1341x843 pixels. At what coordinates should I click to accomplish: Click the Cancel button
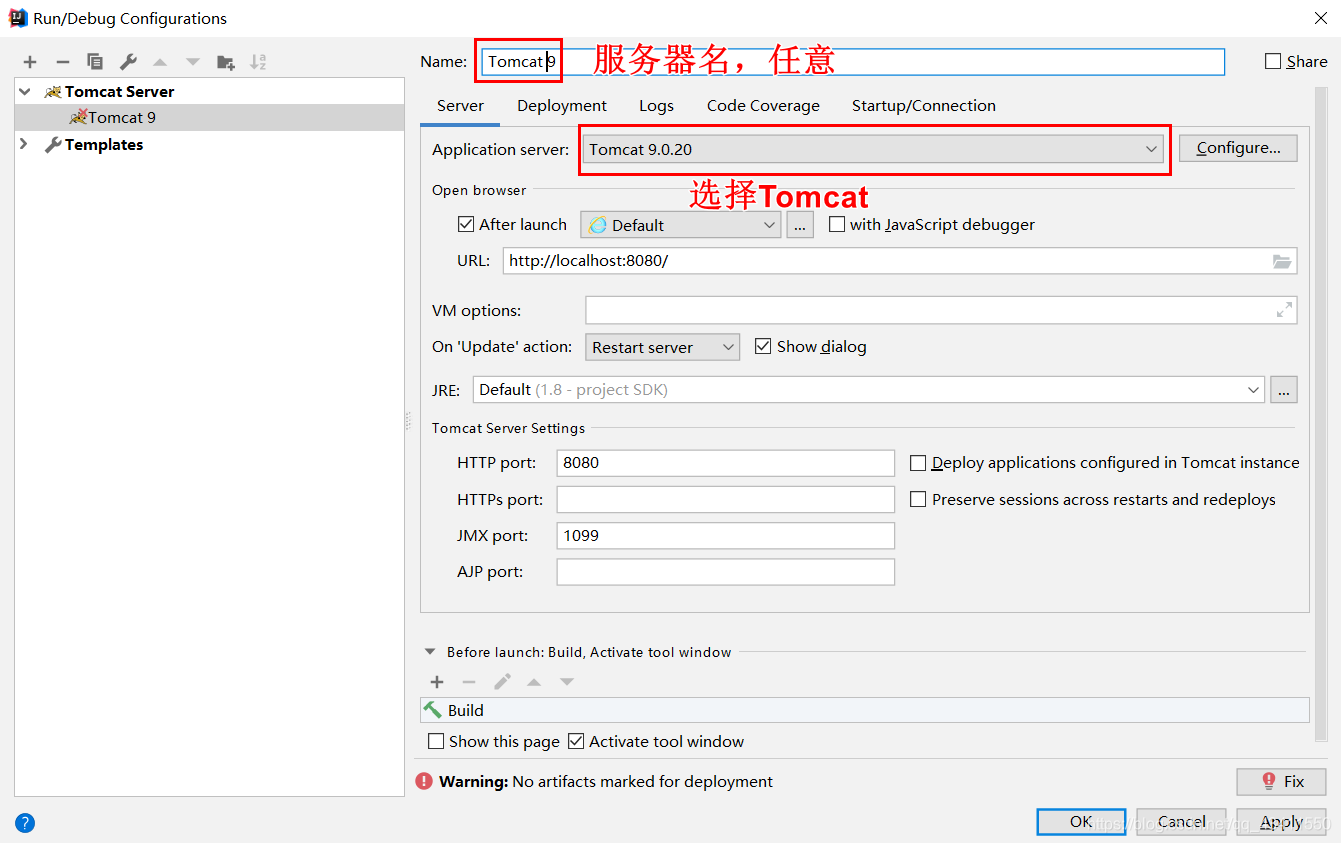(1181, 822)
